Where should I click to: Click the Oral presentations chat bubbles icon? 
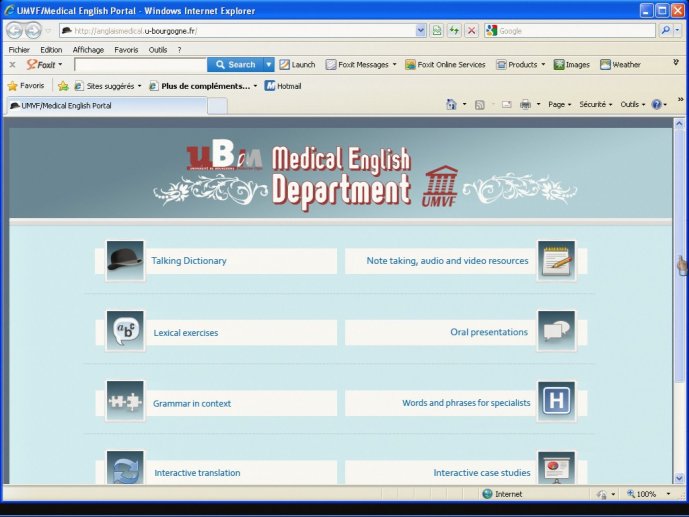tap(556, 331)
